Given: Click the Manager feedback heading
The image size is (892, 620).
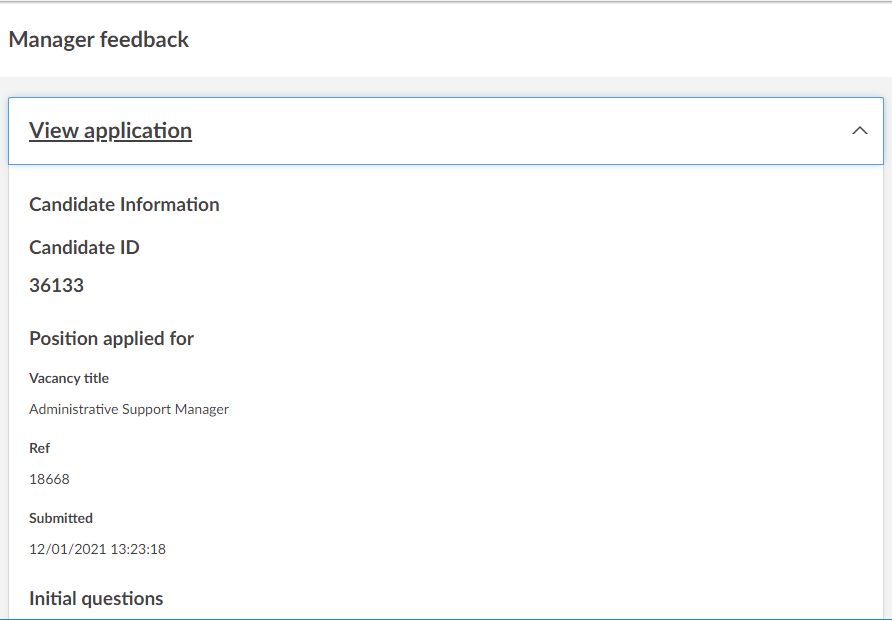Looking at the screenshot, I should 99,40.
